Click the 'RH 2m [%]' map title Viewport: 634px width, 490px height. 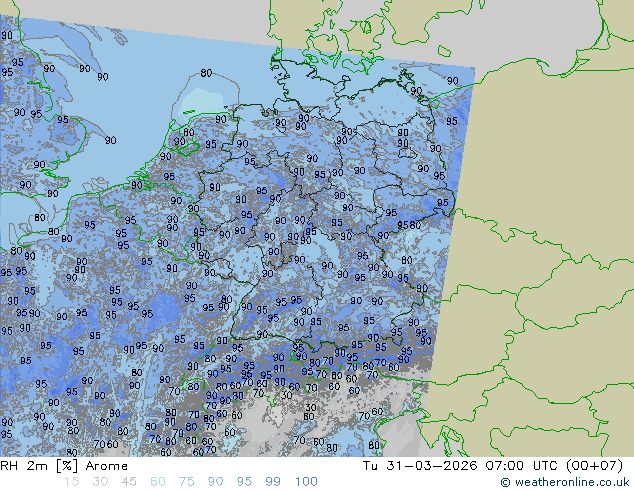pyautogui.click(x=39, y=466)
